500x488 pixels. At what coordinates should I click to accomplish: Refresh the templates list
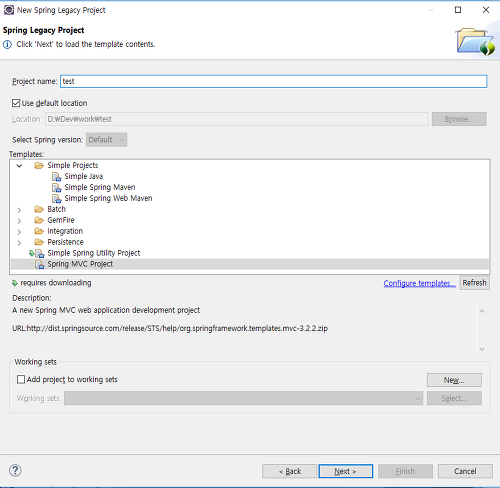tap(475, 283)
